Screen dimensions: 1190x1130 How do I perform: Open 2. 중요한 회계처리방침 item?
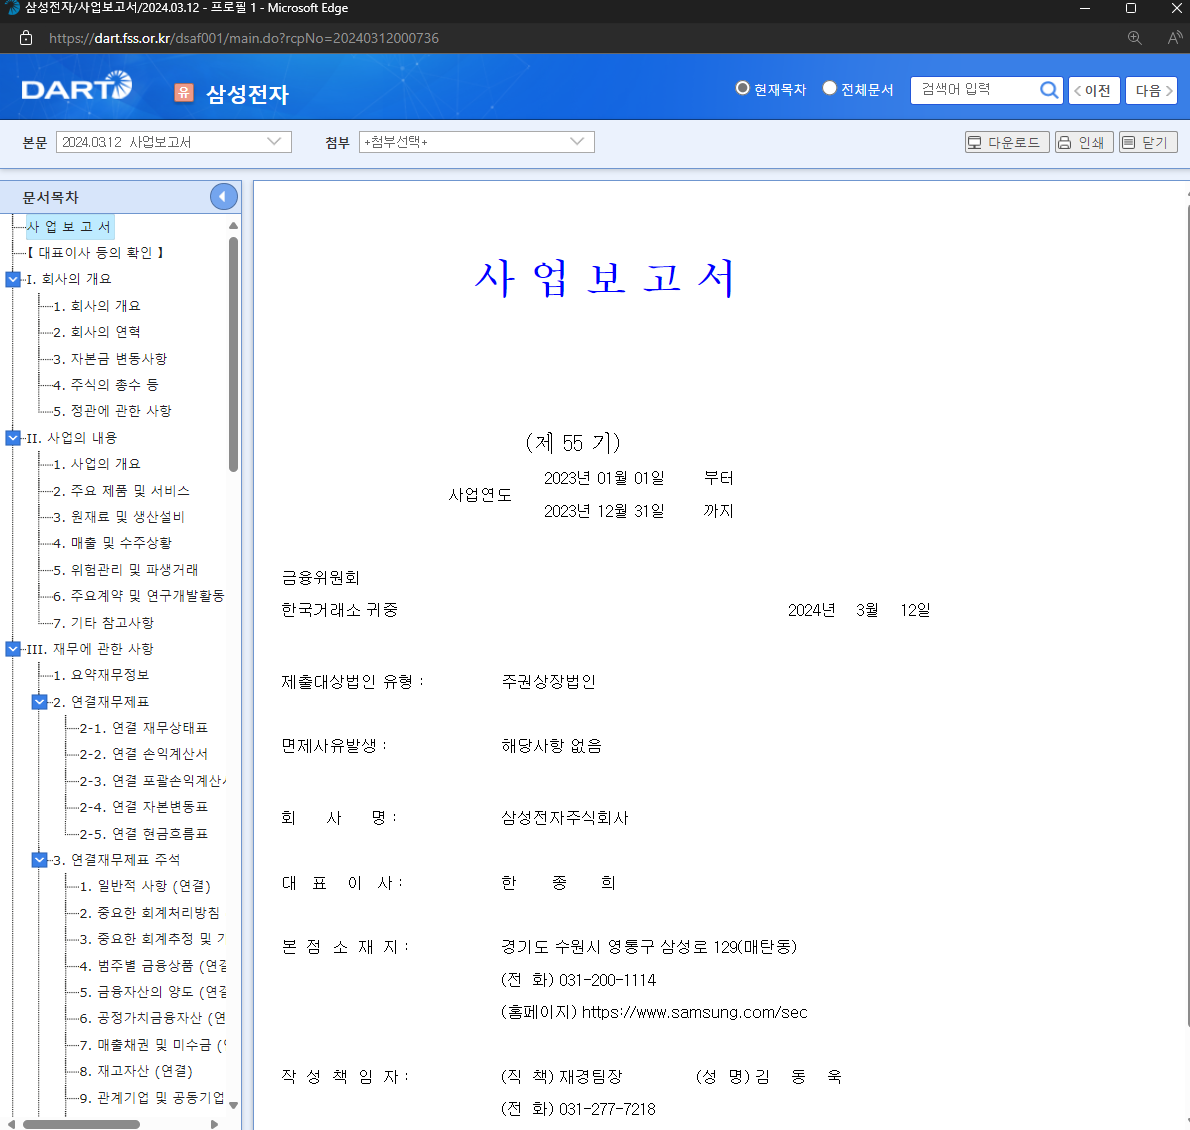[x=150, y=912]
